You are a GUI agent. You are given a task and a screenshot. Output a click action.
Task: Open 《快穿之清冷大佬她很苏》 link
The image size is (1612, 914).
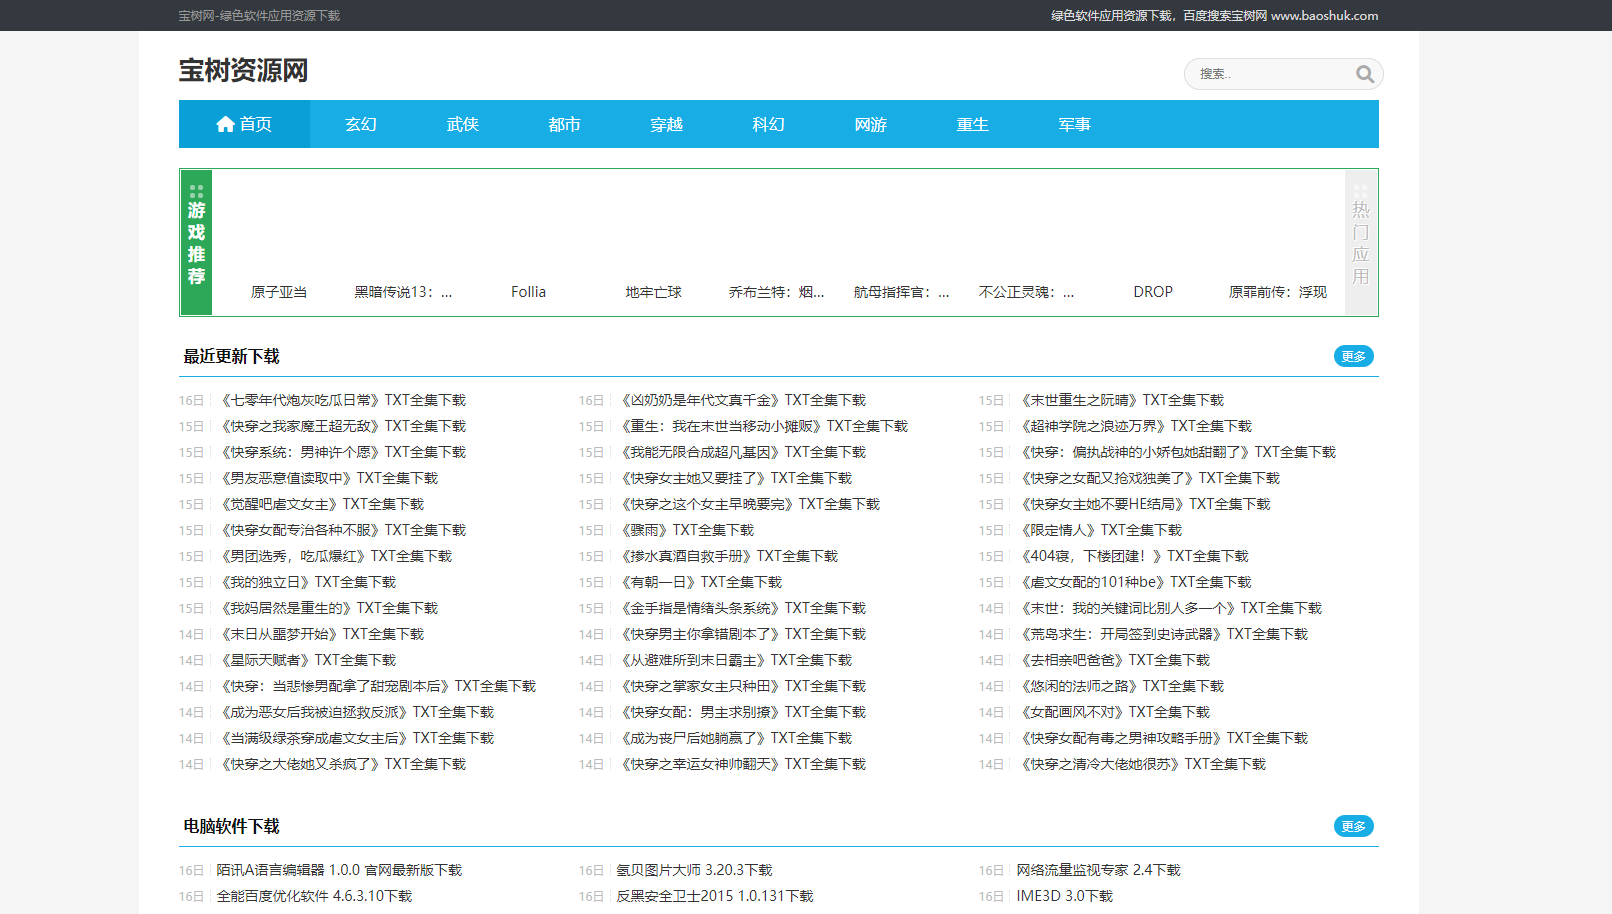(x=1141, y=764)
